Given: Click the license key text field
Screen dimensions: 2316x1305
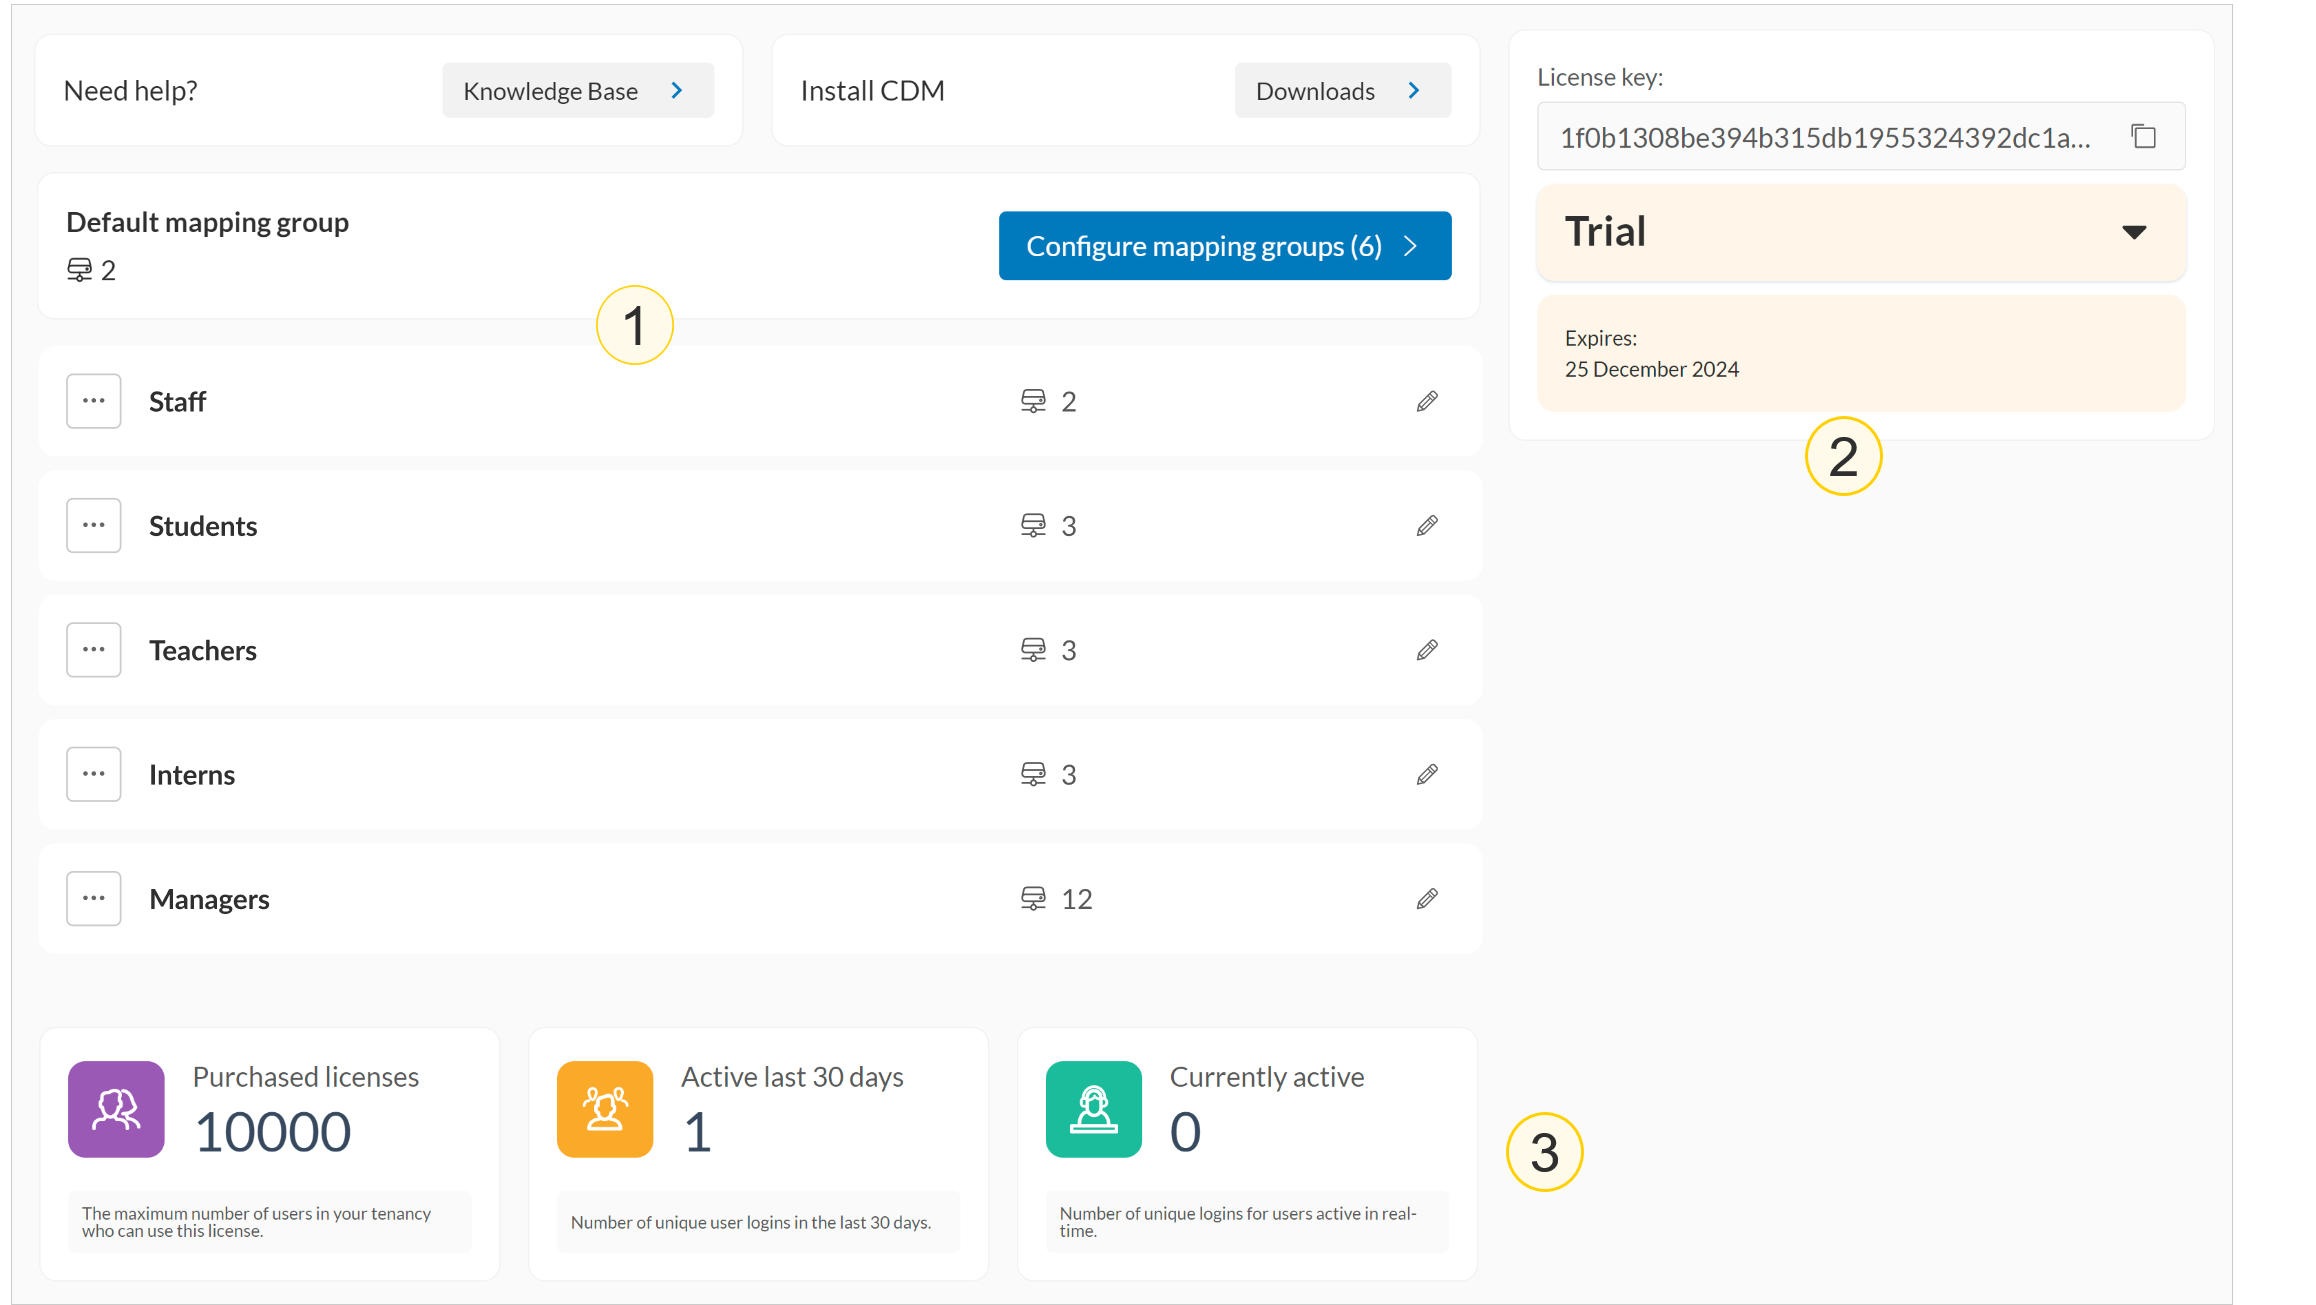Looking at the screenshot, I should 1825,137.
